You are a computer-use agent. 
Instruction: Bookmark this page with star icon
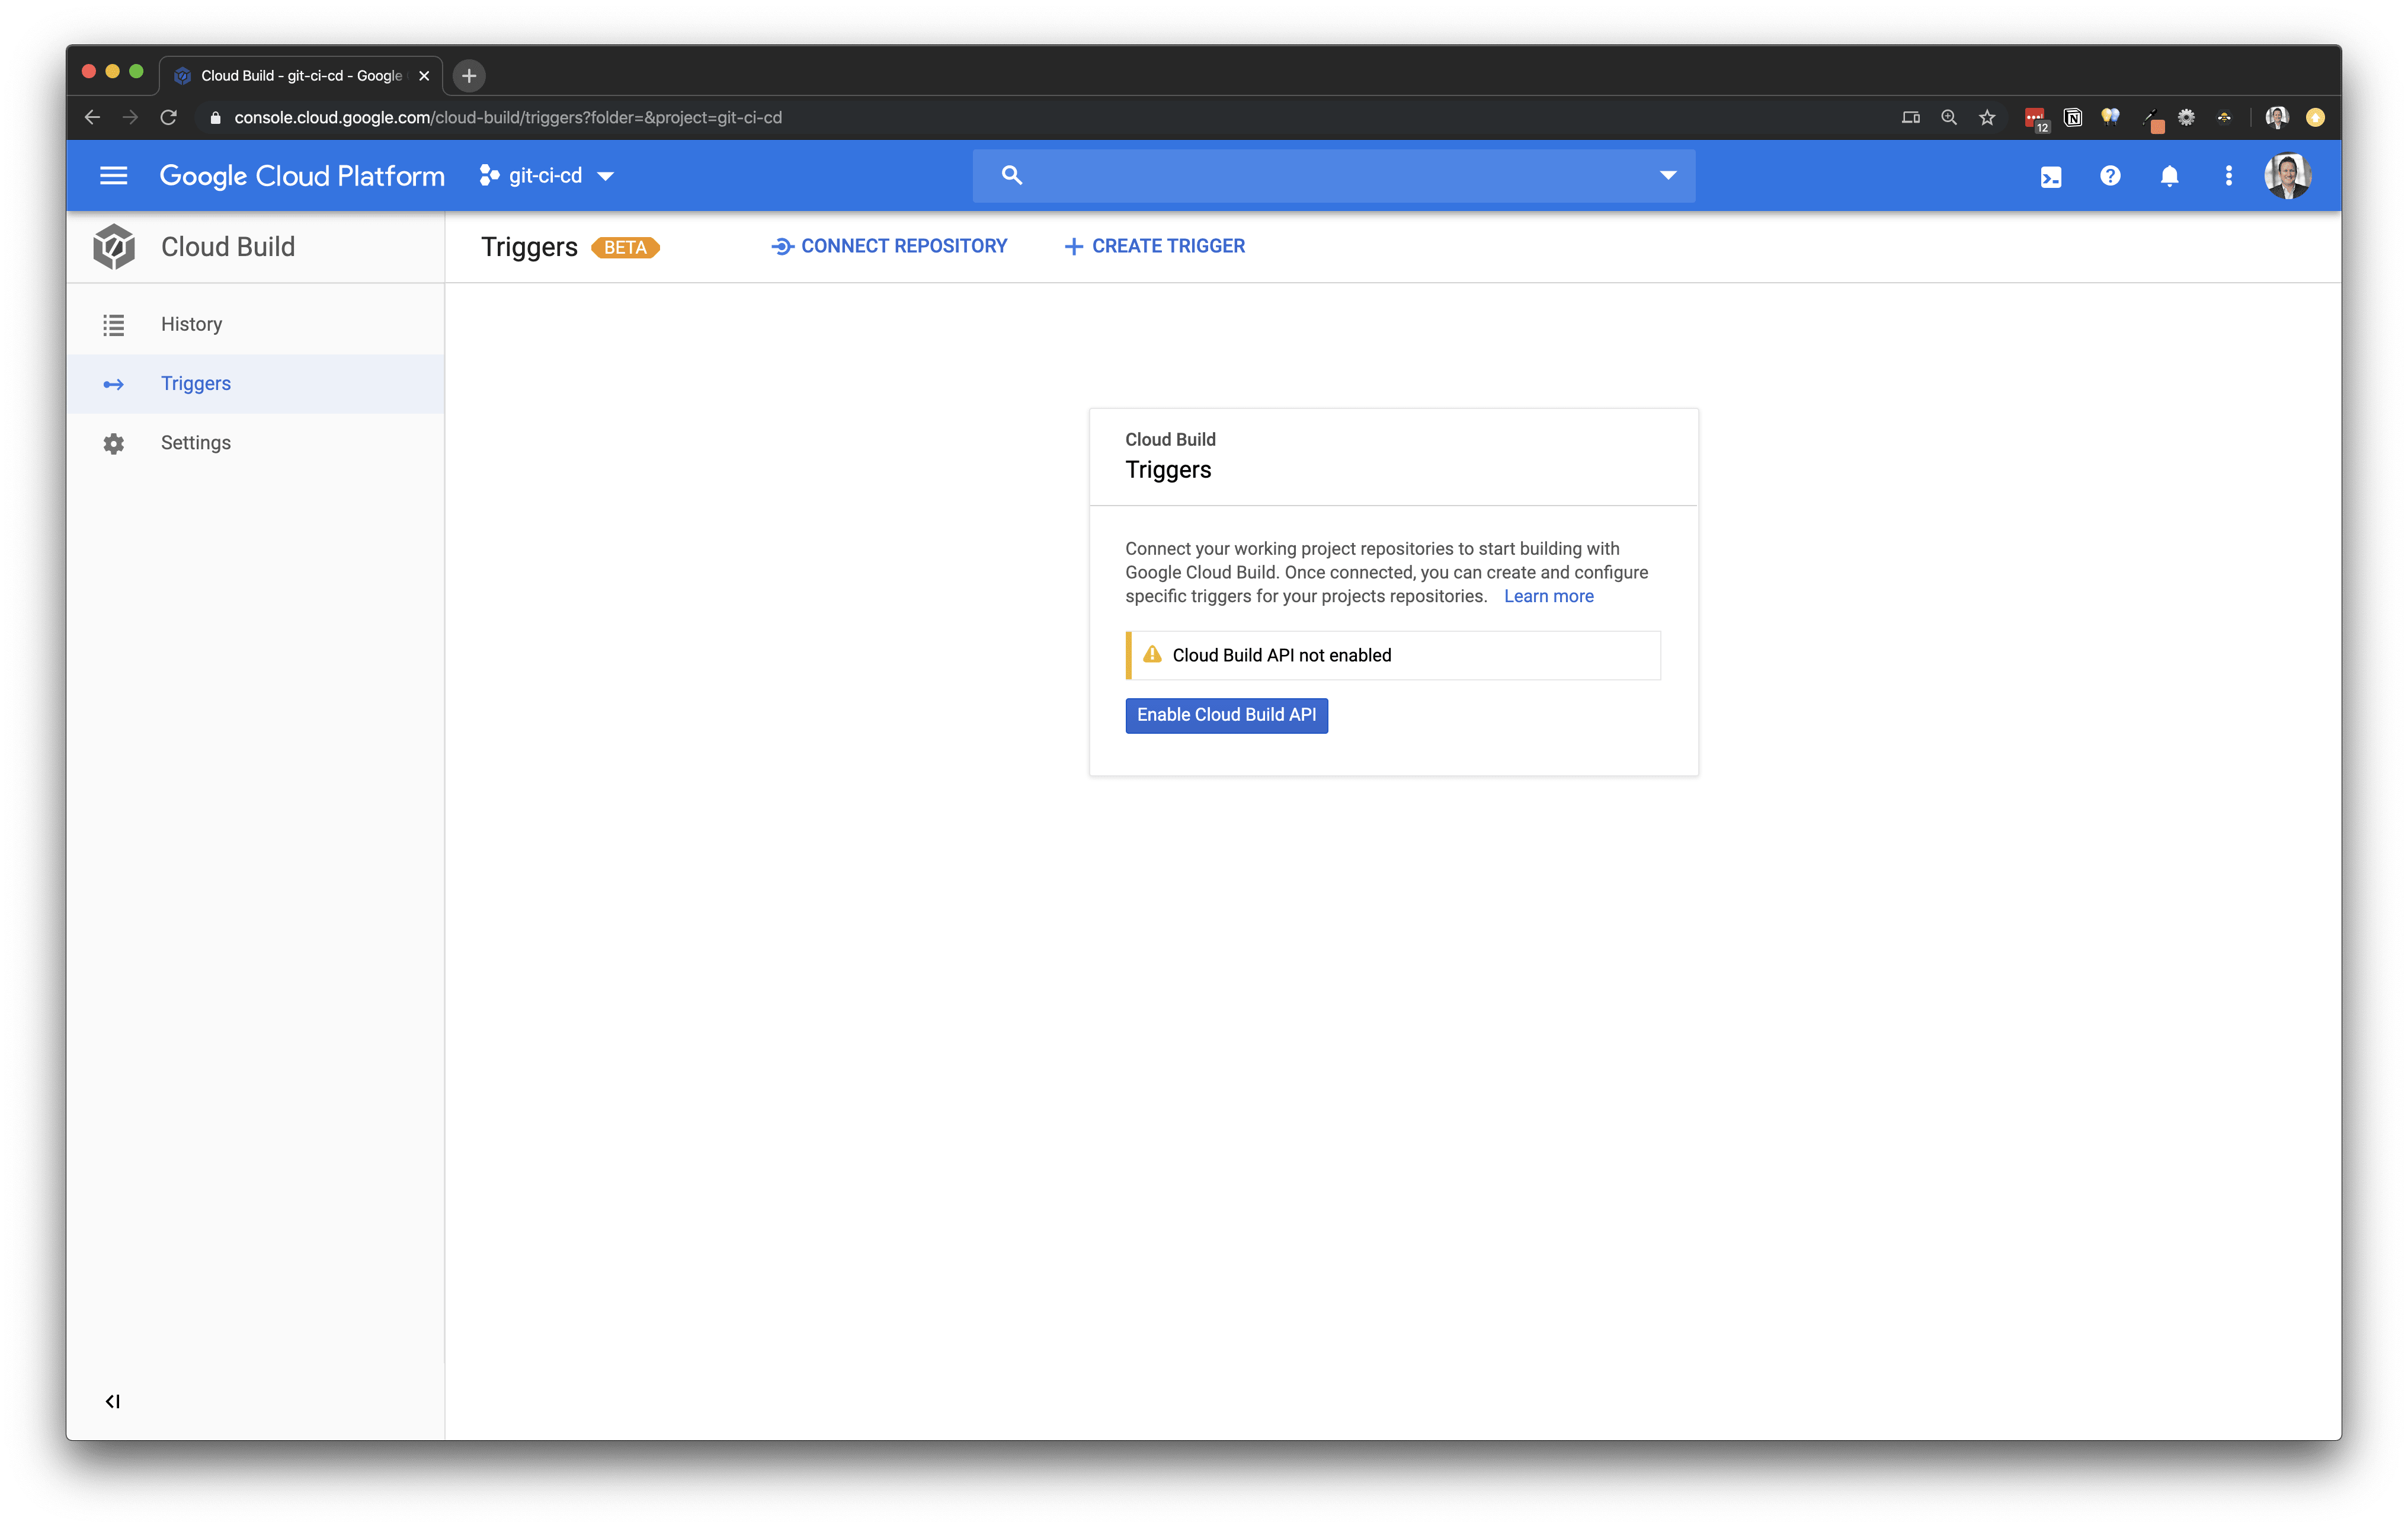1987,118
